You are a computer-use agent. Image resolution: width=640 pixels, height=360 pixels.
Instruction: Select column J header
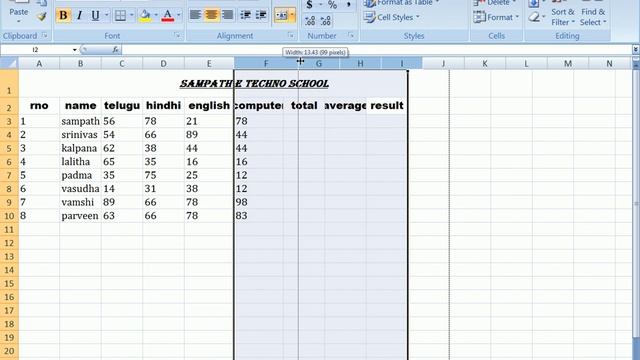tap(443, 64)
